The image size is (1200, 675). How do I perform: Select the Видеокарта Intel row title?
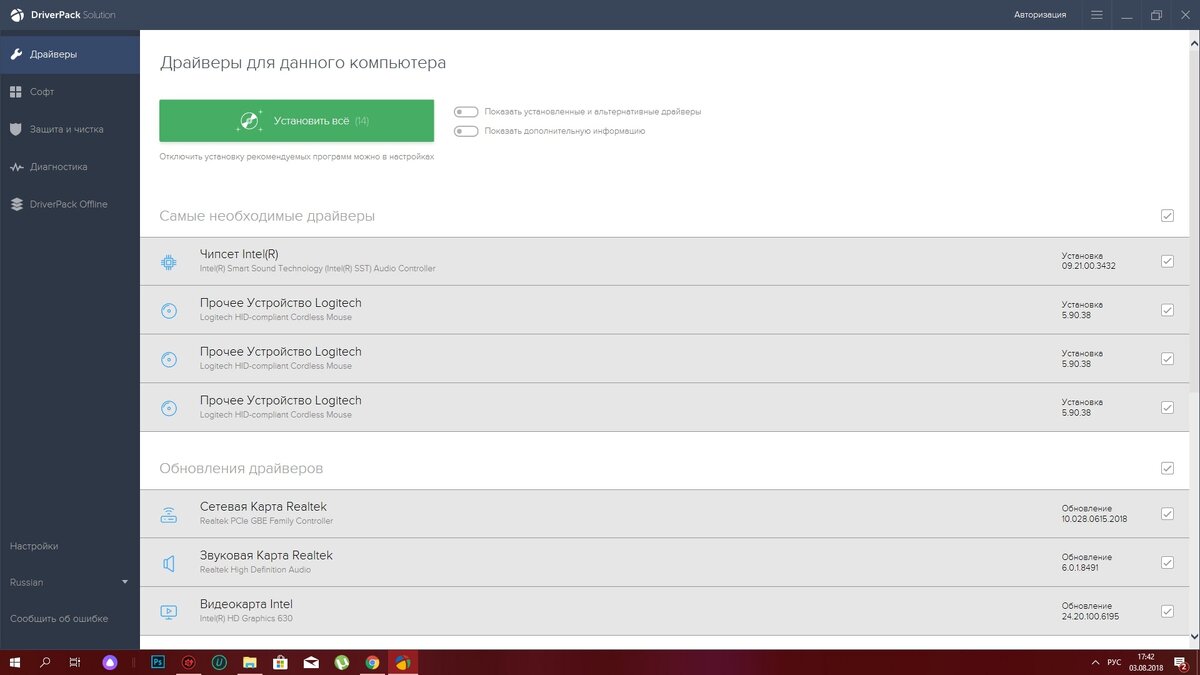coord(246,604)
